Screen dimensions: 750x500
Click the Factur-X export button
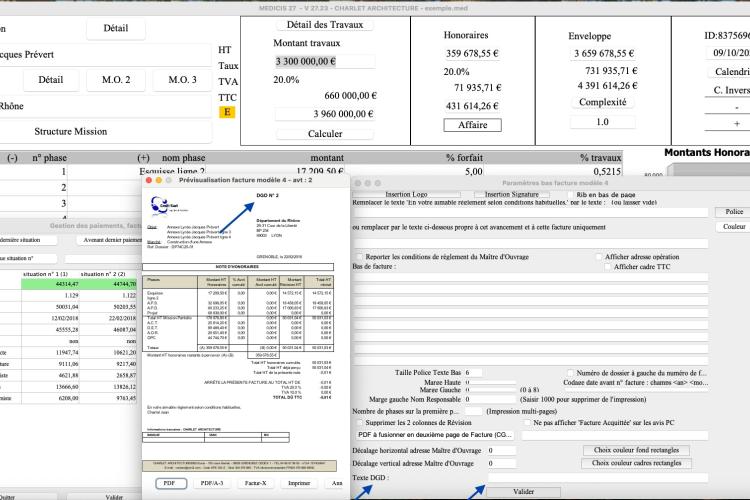tap(255, 483)
